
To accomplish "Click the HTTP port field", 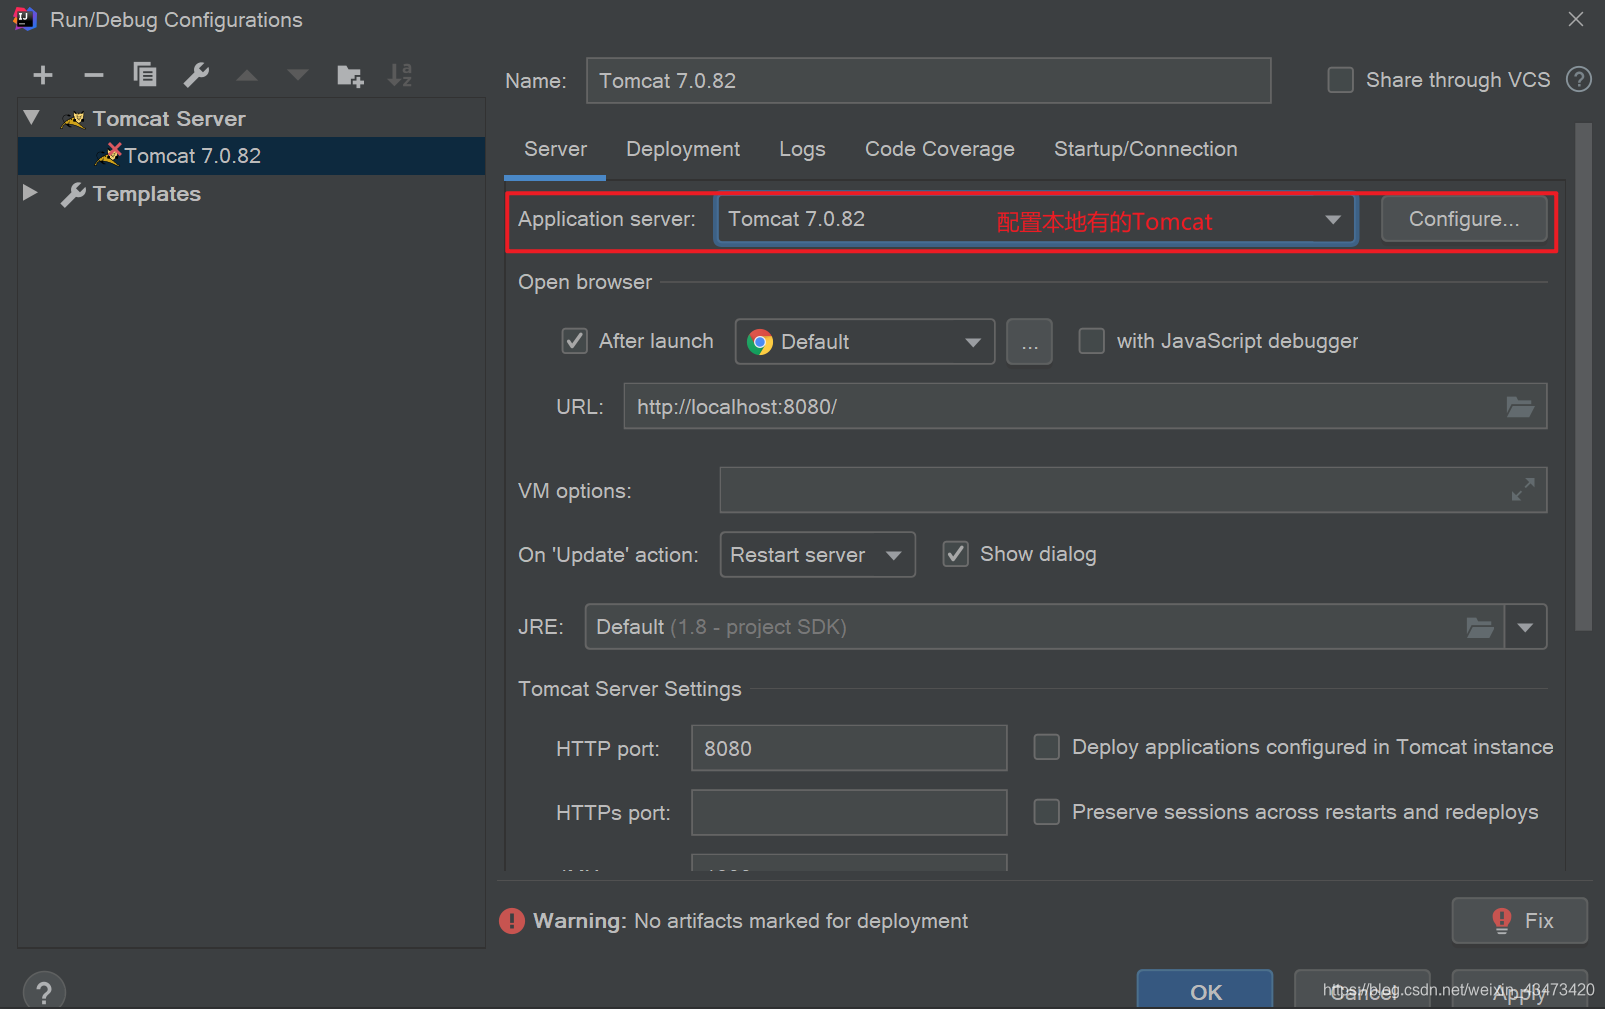I will click(x=849, y=748).
